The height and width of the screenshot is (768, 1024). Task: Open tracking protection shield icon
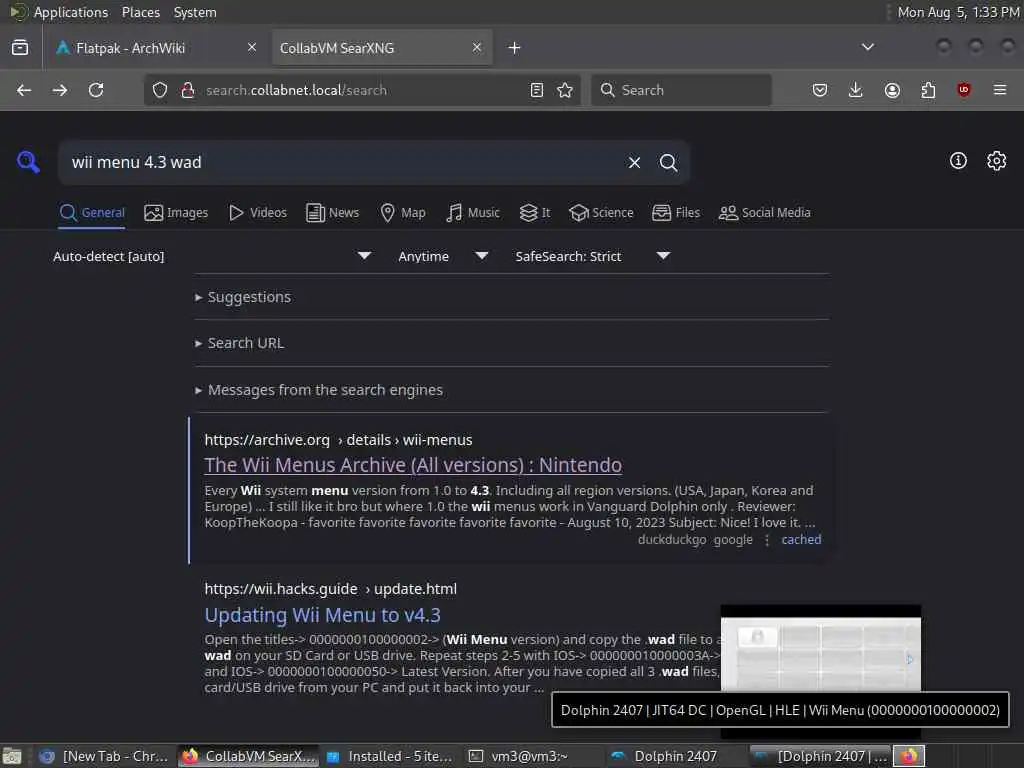(x=160, y=90)
